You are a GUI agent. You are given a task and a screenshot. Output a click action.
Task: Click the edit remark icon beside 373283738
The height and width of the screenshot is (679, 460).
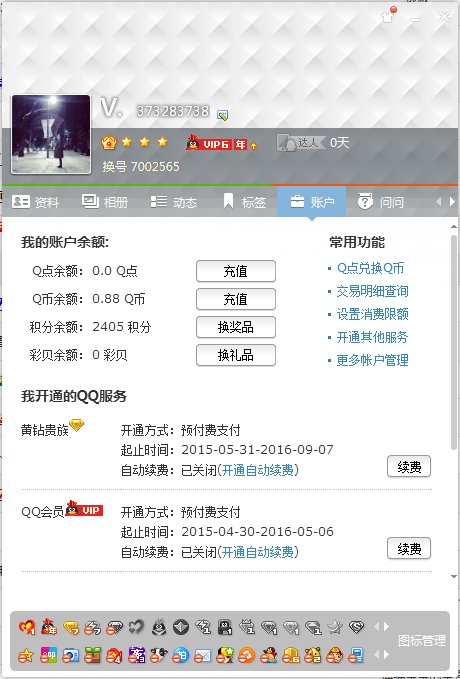click(x=223, y=115)
